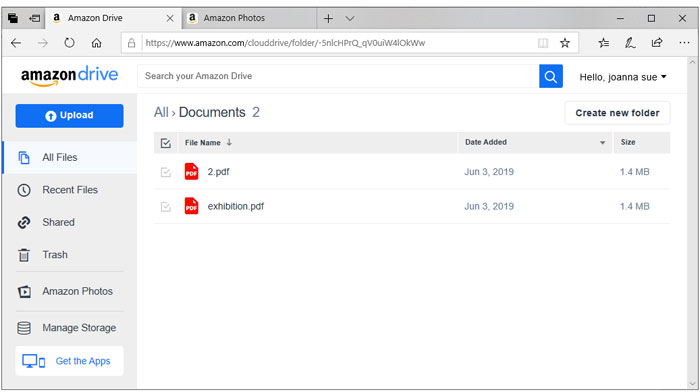Open the Date Added column dropdown arrow

coord(602,143)
